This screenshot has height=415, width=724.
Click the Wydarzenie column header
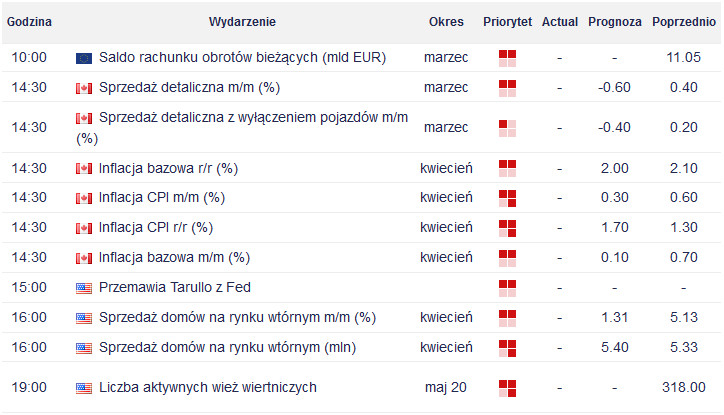pos(242,22)
